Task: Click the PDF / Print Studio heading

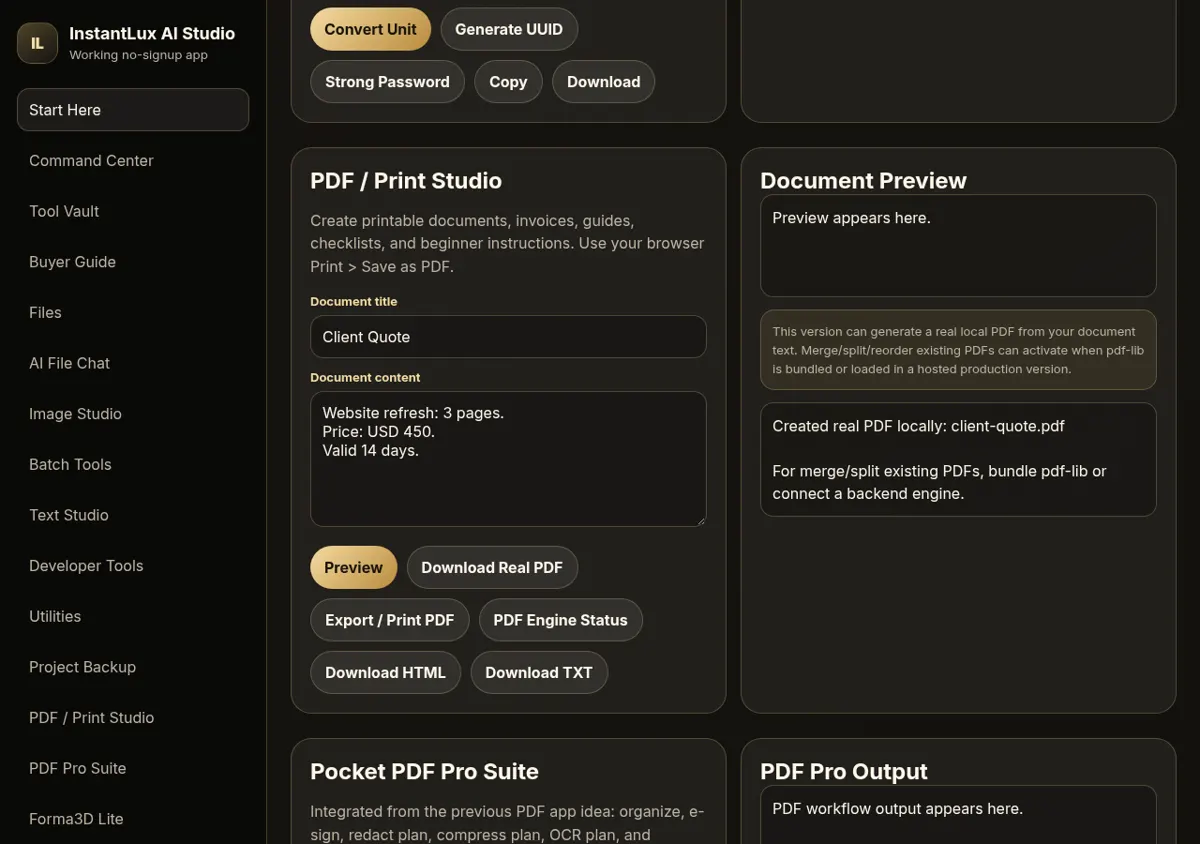Action: tap(406, 181)
